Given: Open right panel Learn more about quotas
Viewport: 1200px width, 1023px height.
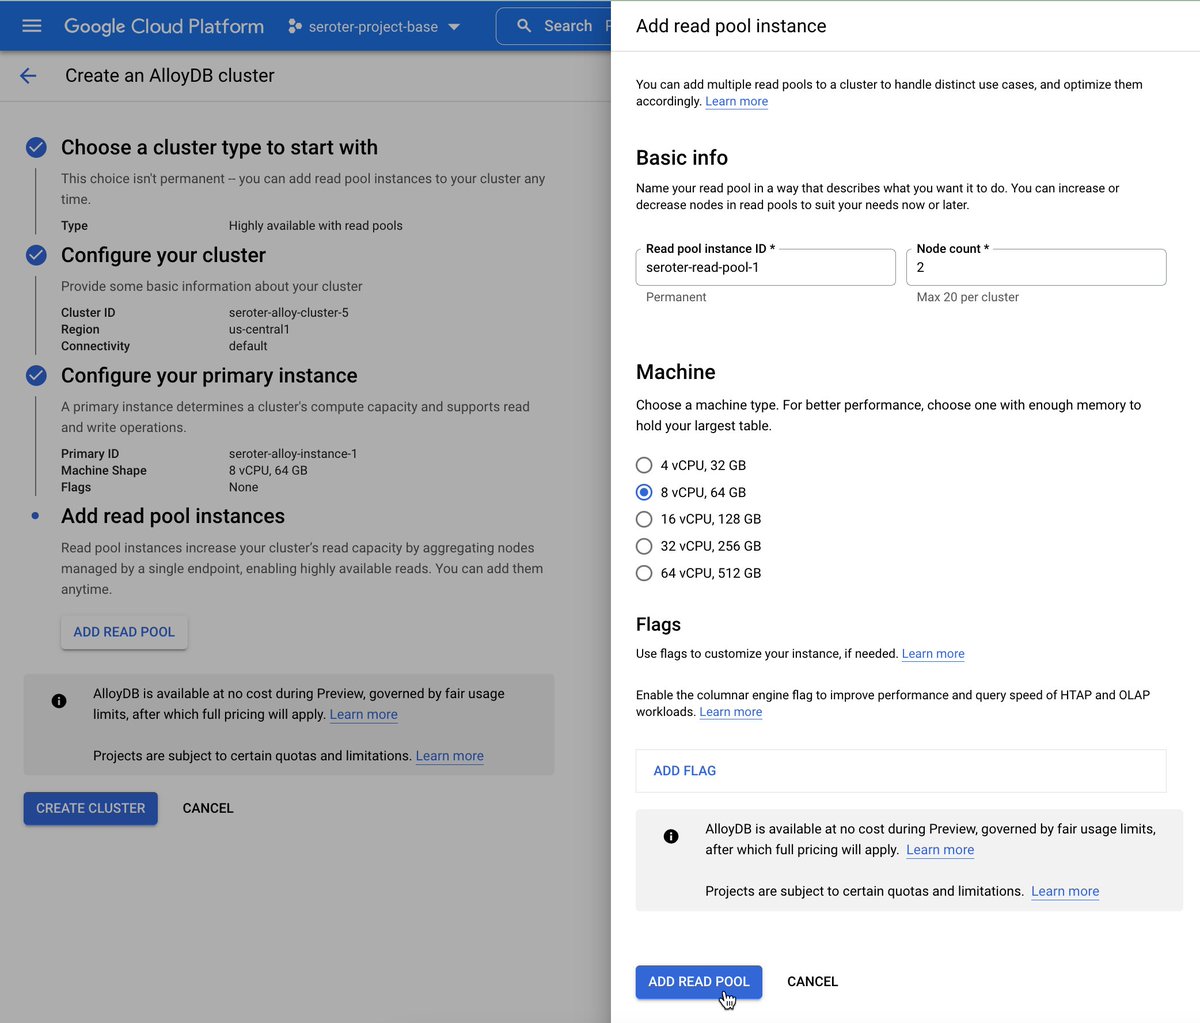Looking at the screenshot, I should 1065,891.
